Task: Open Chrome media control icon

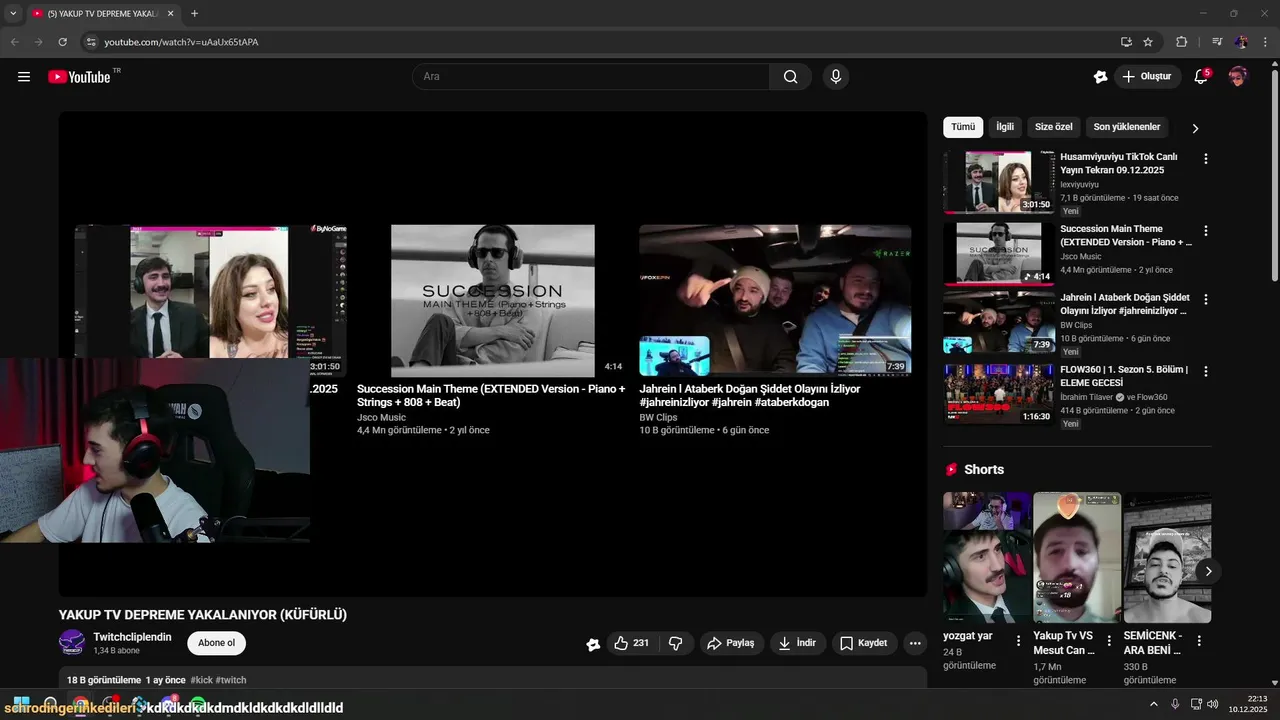Action: [x=1217, y=42]
